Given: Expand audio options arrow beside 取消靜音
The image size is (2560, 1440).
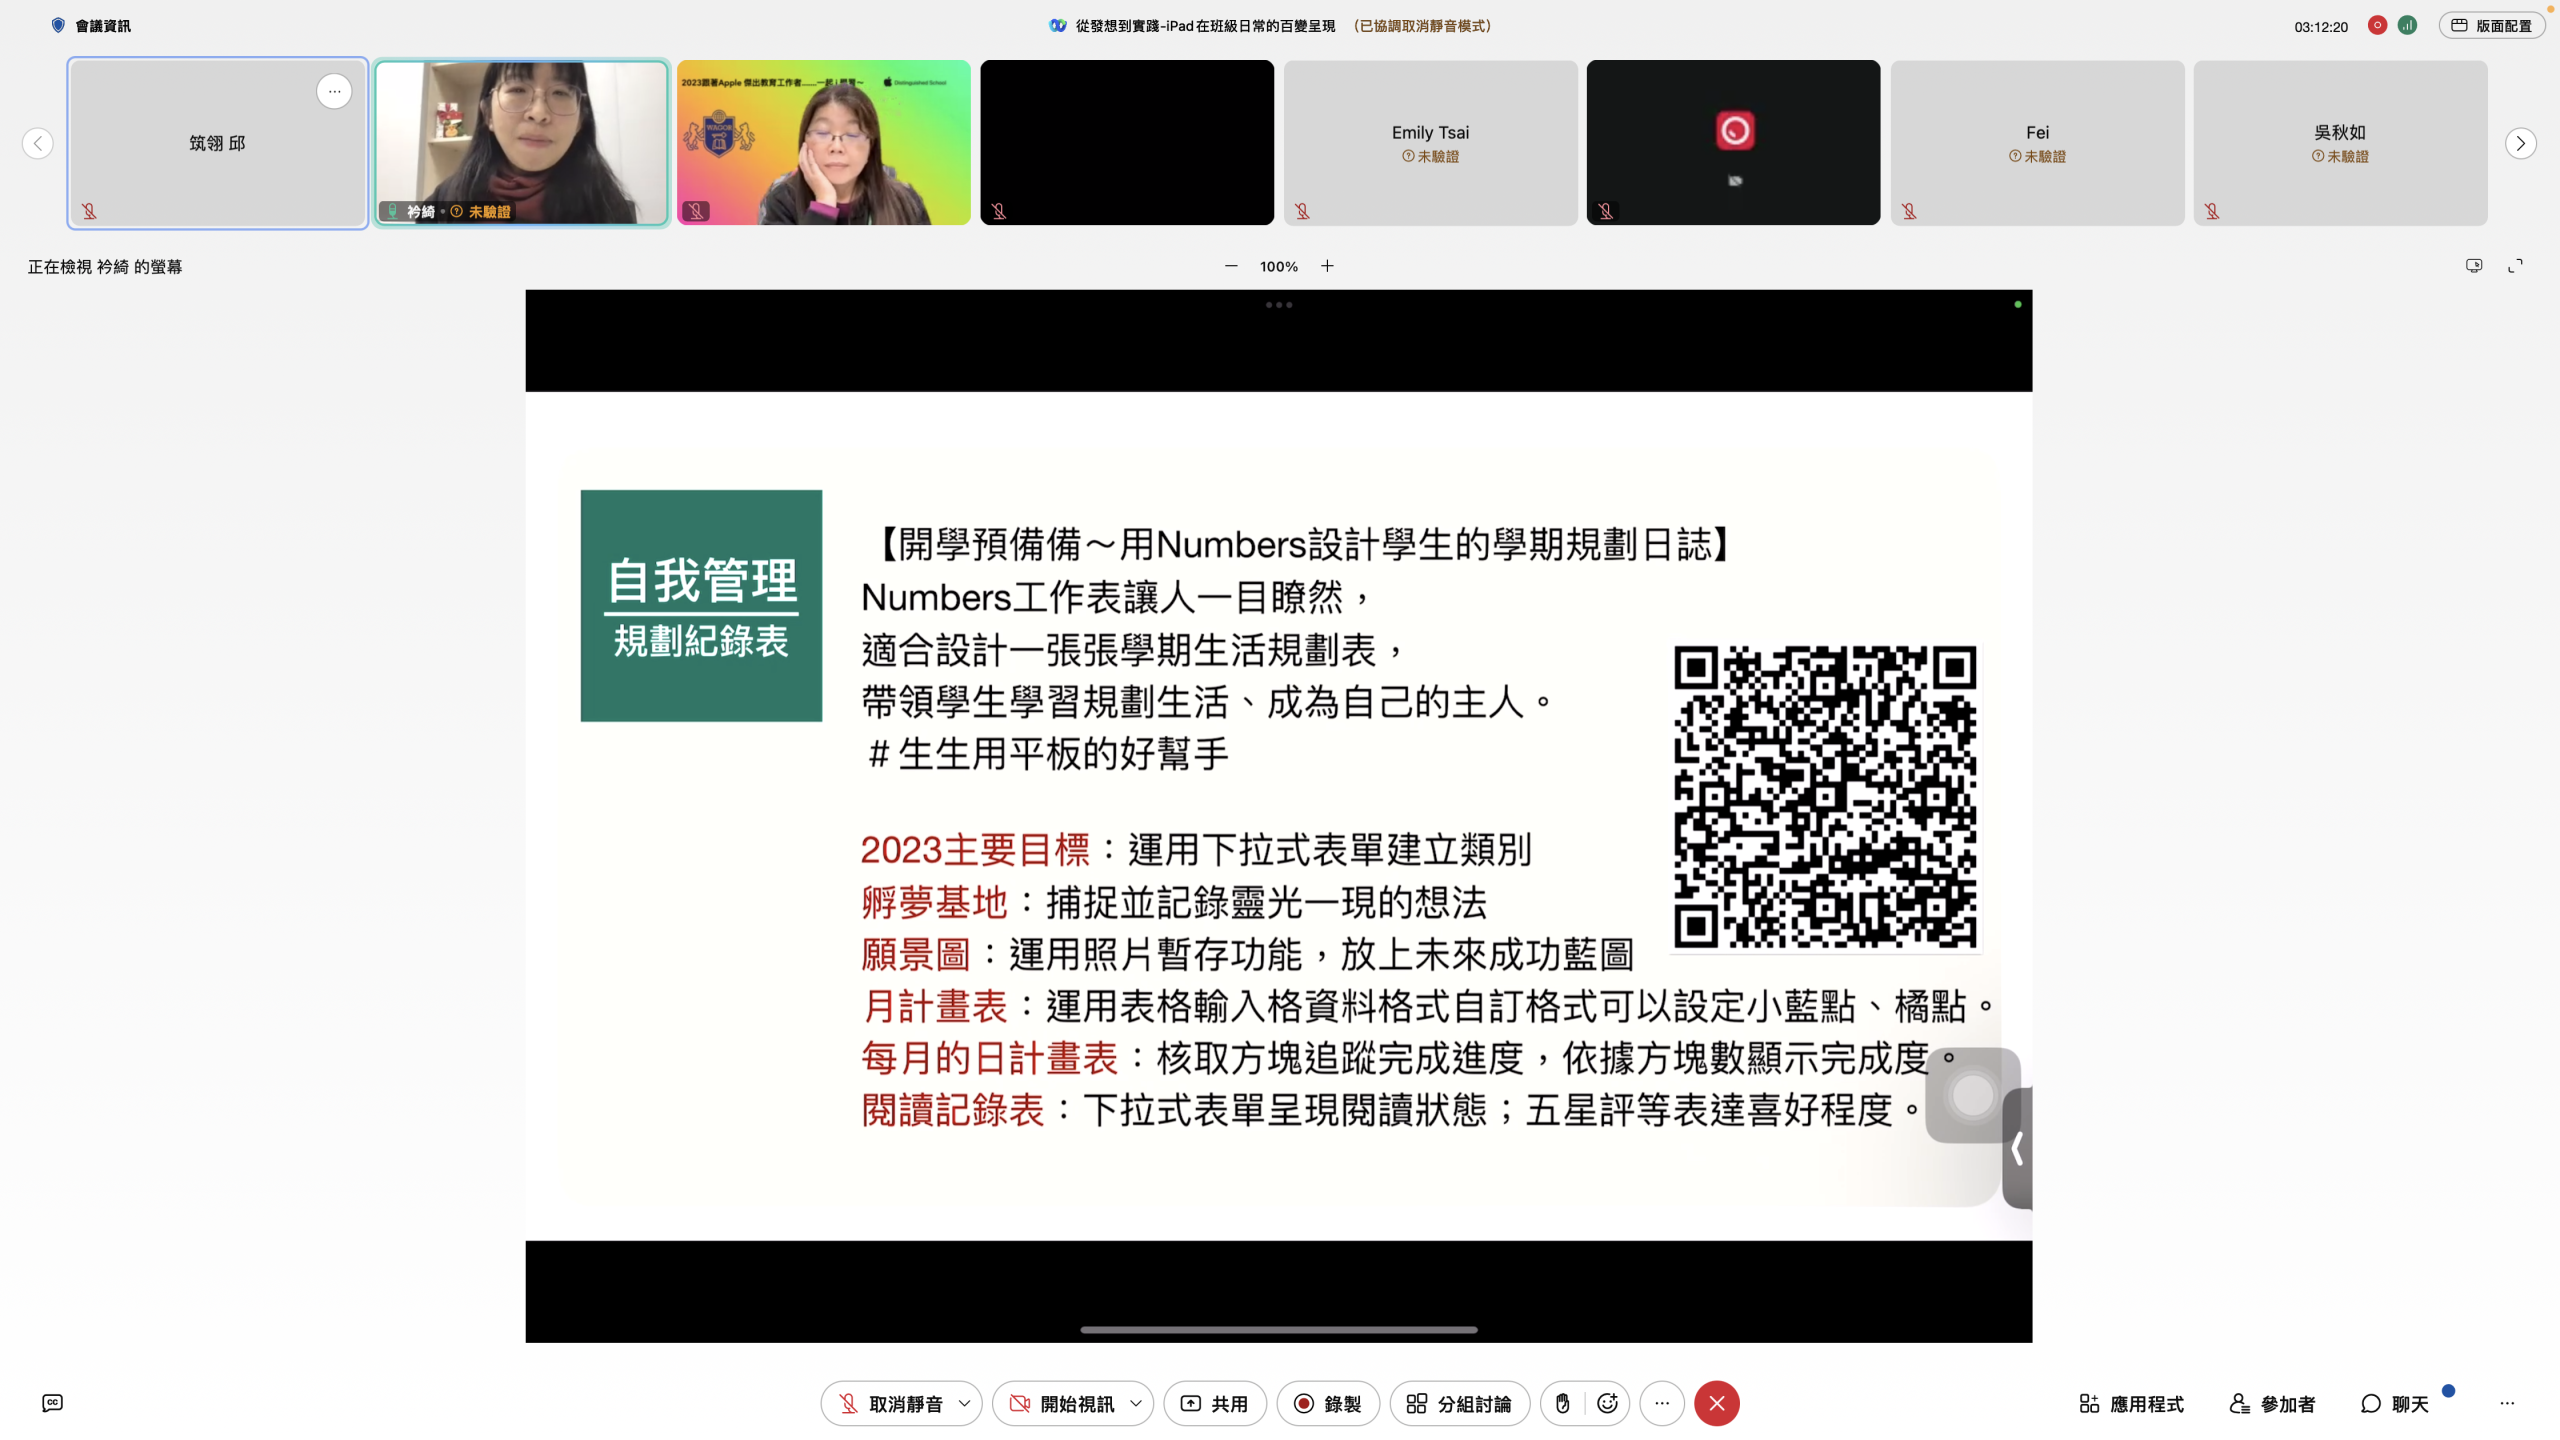Looking at the screenshot, I should tap(964, 1403).
